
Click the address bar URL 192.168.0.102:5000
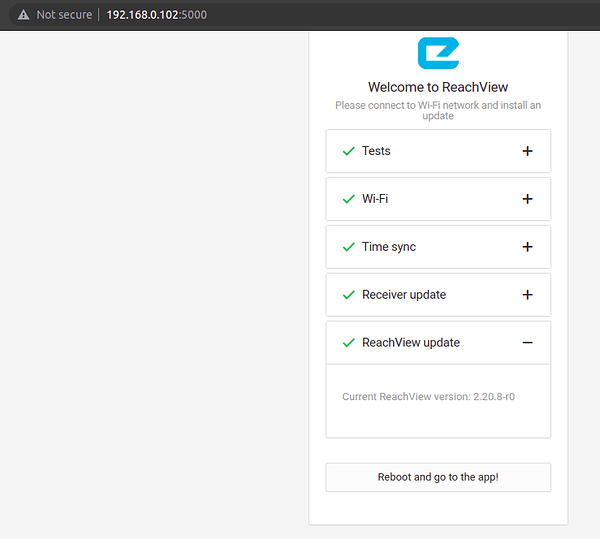157,15
